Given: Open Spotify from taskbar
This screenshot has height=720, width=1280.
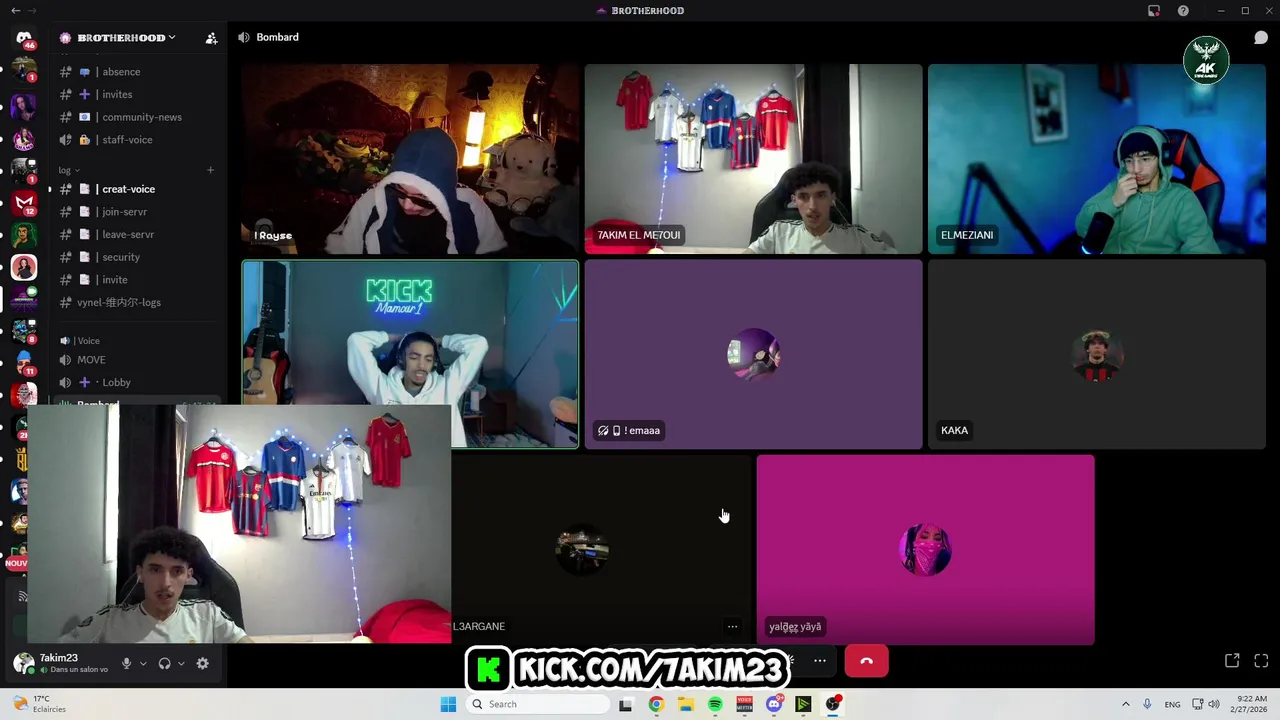Looking at the screenshot, I should (x=715, y=704).
